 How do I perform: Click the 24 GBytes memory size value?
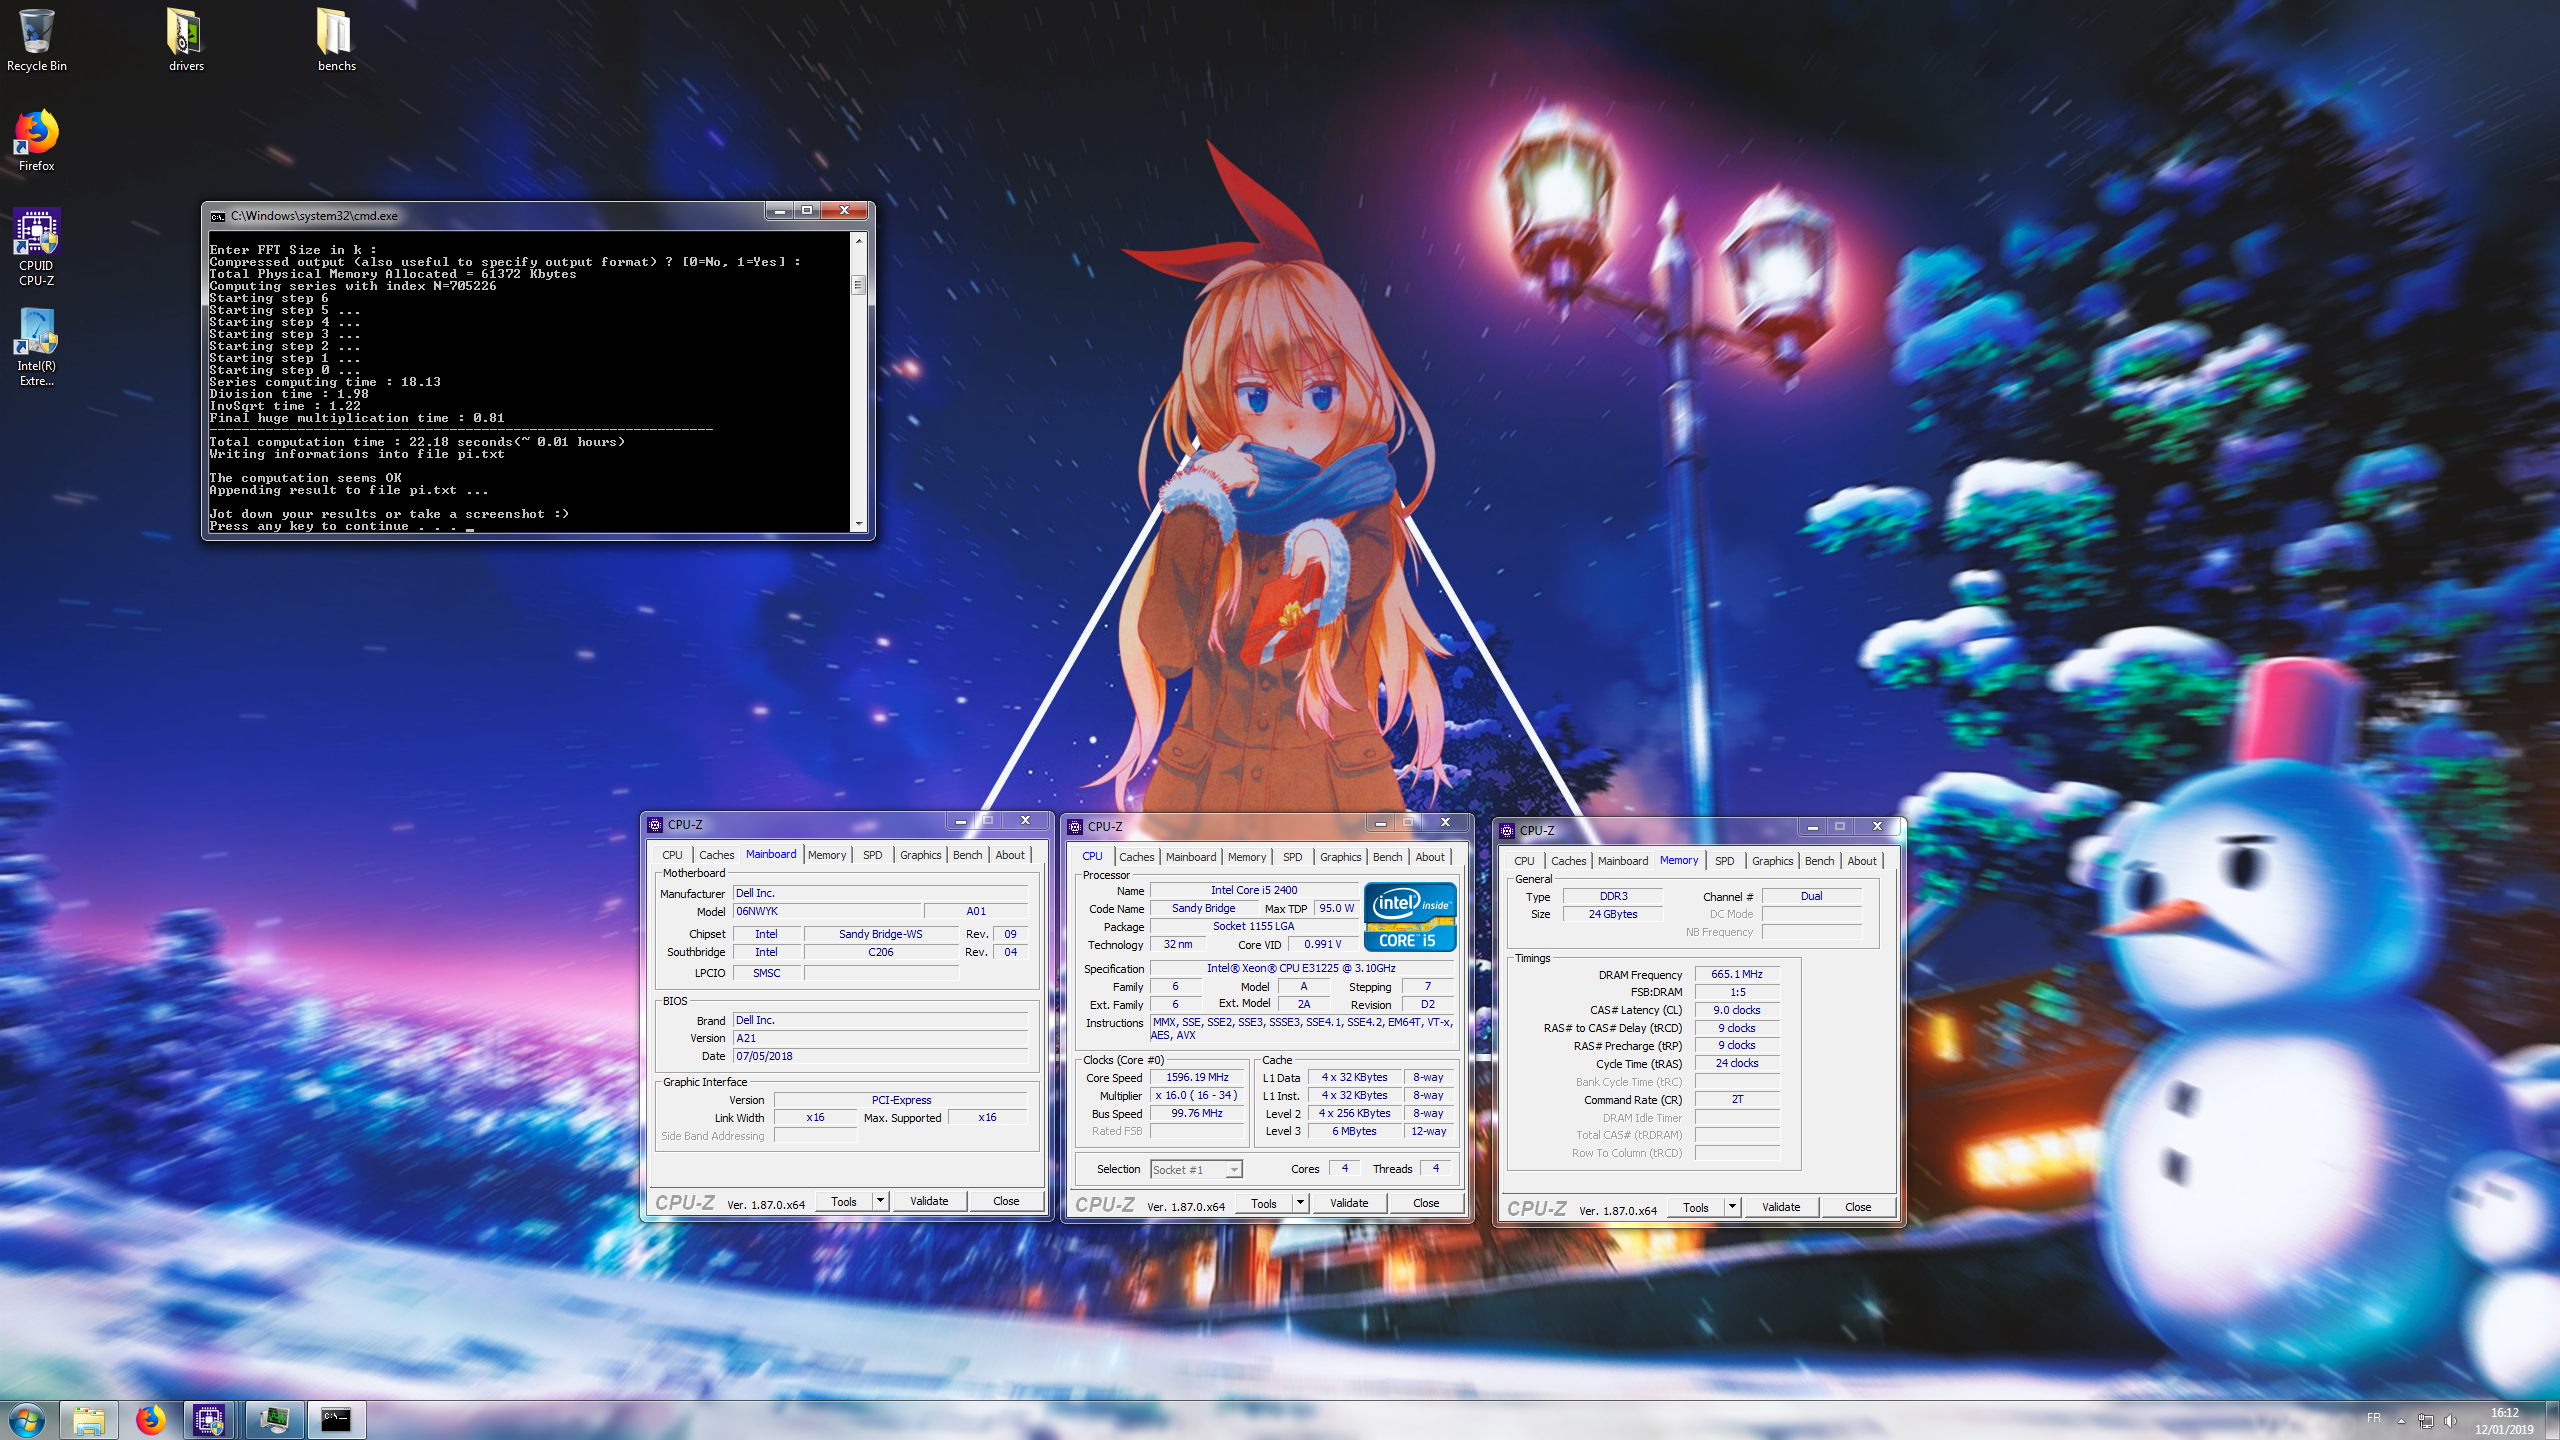[x=1613, y=914]
